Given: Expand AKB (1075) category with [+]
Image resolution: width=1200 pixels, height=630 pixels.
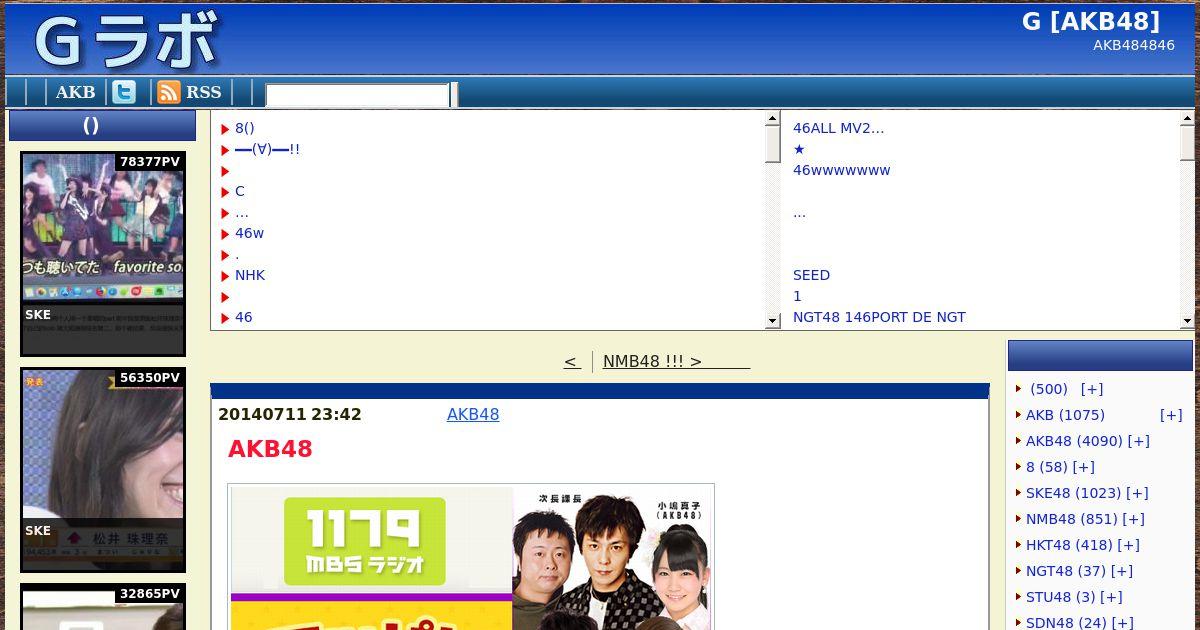Looking at the screenshot, I should (x=1171, y=415).
